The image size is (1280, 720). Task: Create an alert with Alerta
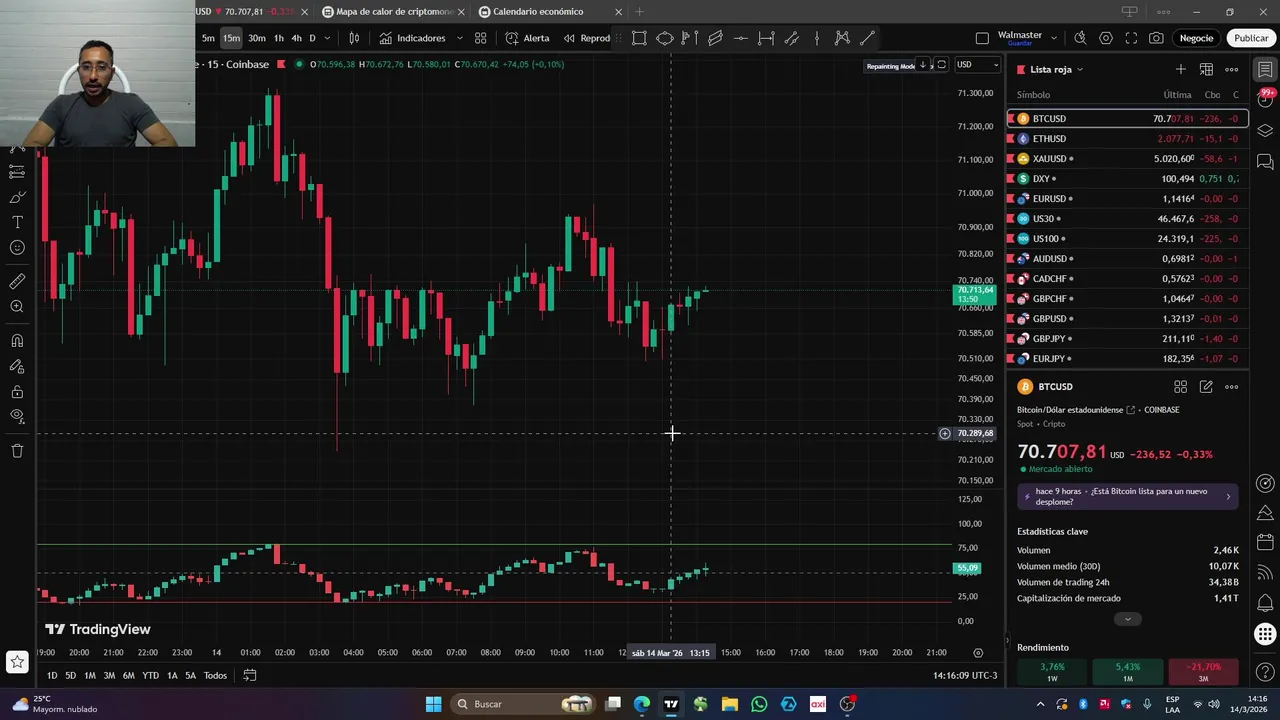point(527,38)
